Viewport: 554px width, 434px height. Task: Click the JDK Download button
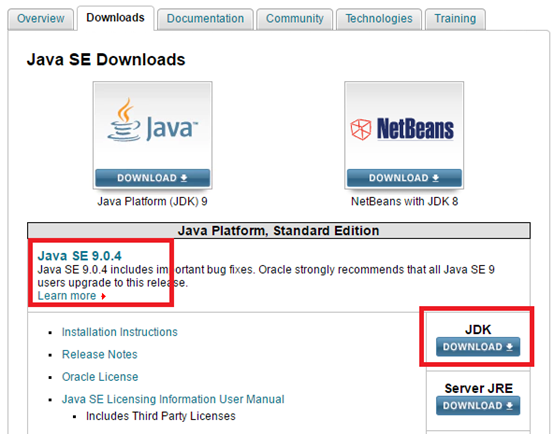pyautogui.click(x=478, y=347)
